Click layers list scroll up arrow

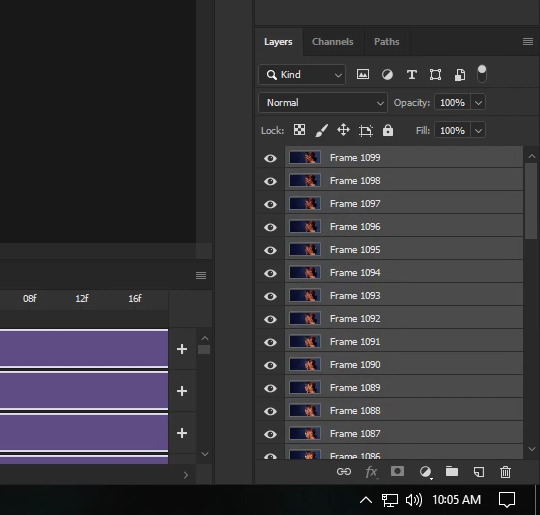coord(531,156)
